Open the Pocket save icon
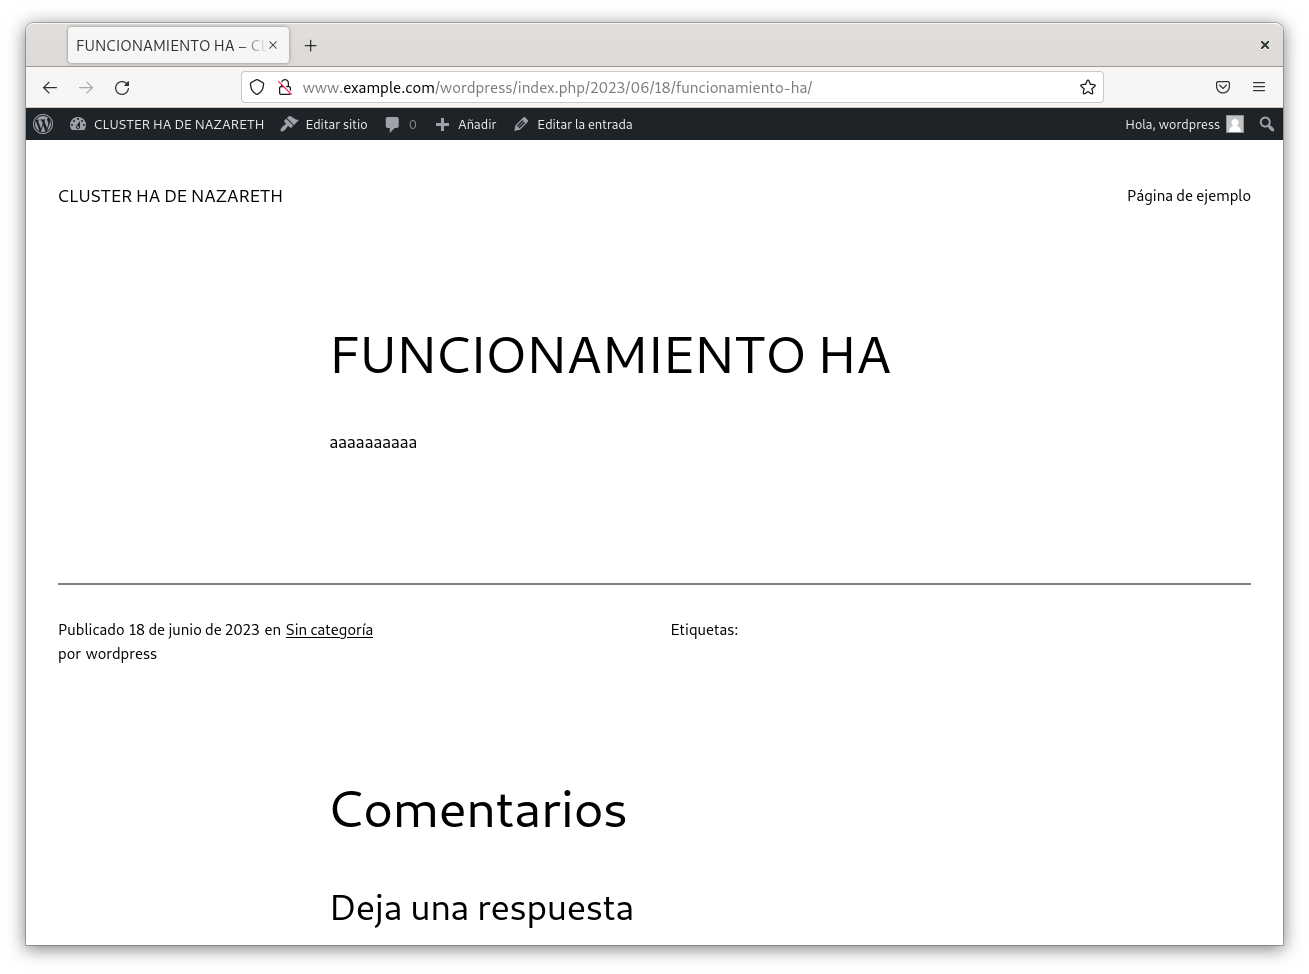 [1222, 87]
